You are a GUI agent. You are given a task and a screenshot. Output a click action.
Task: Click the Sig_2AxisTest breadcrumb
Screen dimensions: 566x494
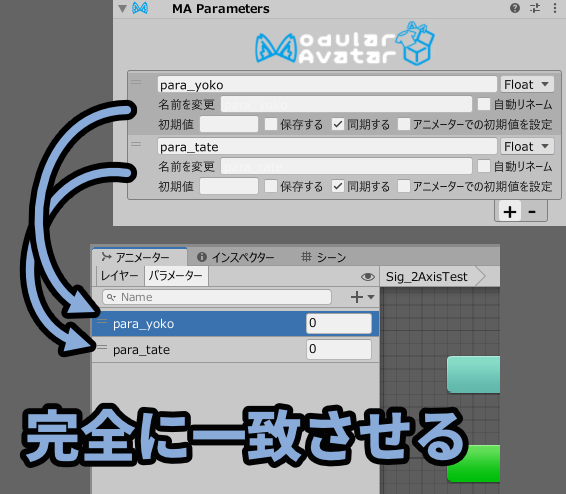[427, 277]
